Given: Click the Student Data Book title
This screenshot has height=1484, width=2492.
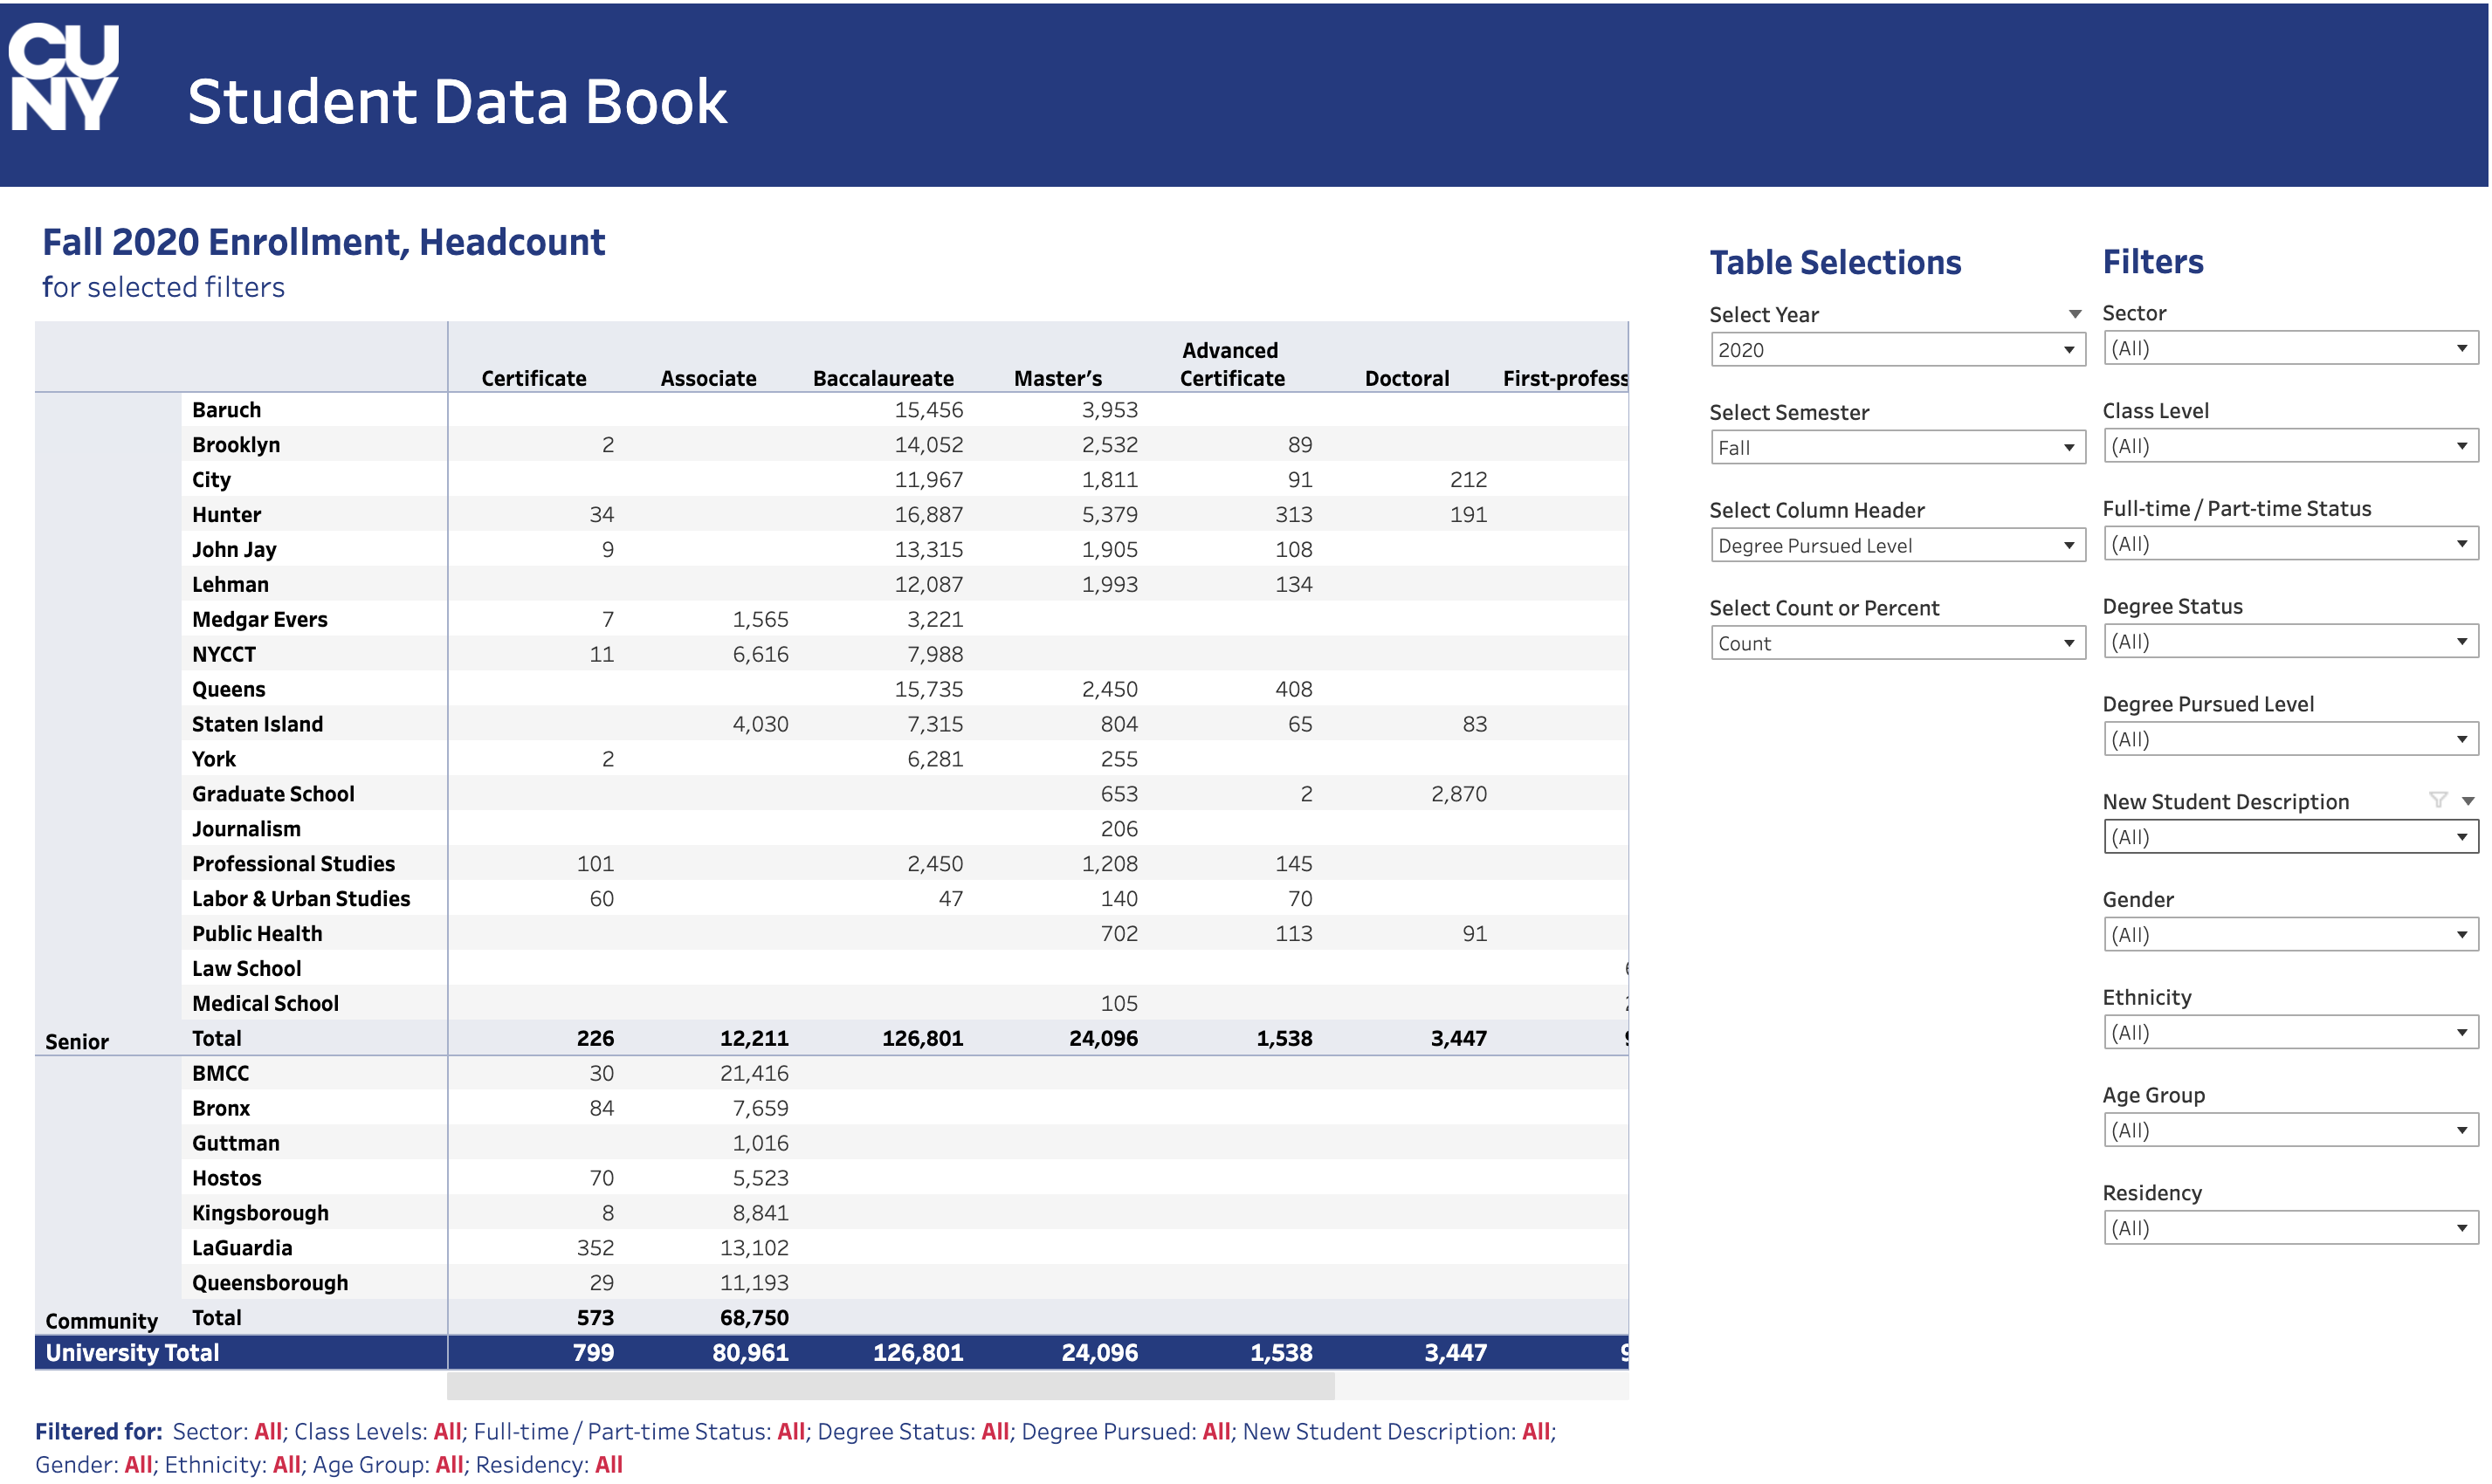Looking at the screenshot, I should [457, 102].
